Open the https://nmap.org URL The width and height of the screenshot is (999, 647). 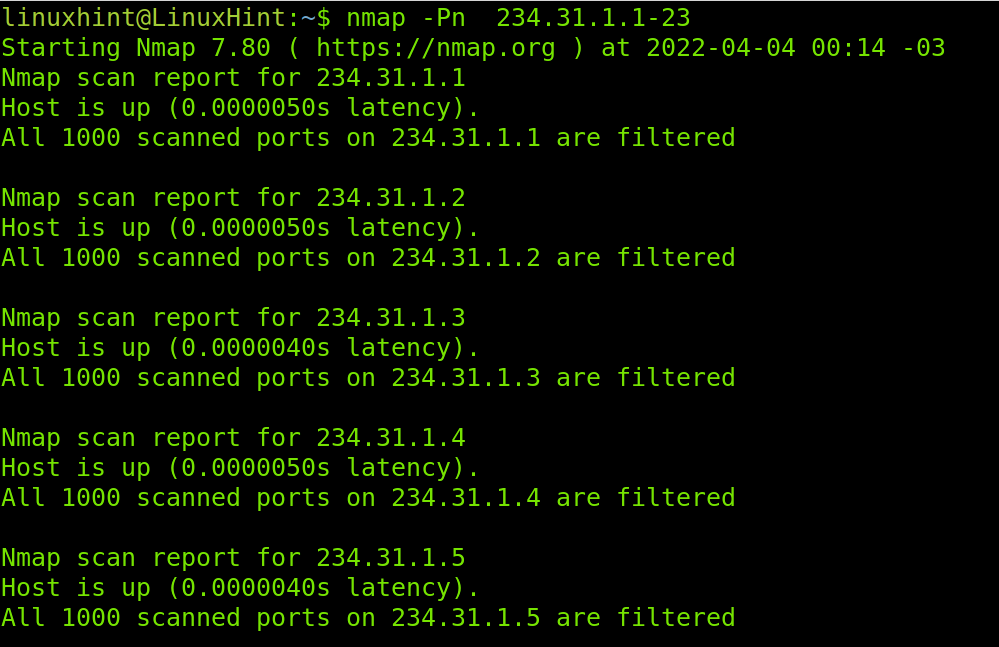[x=436, y=48]
